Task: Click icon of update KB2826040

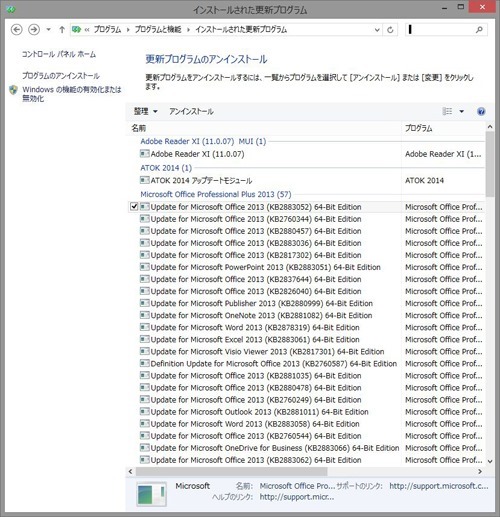Action: coord(144,291)
